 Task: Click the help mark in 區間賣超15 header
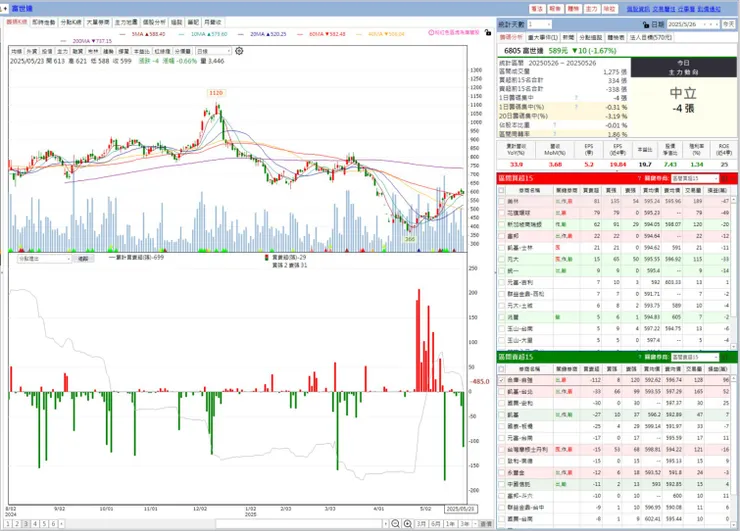pyautogui.click(x=639, y=357)
